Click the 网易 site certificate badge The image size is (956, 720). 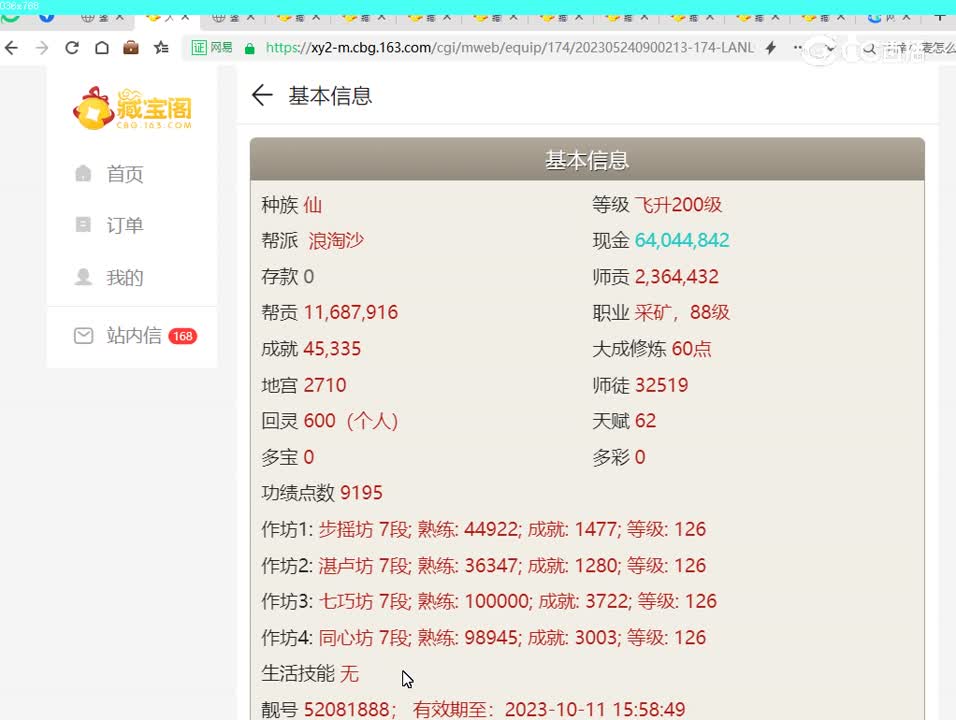pyautogui.click(x=212, y=48)
